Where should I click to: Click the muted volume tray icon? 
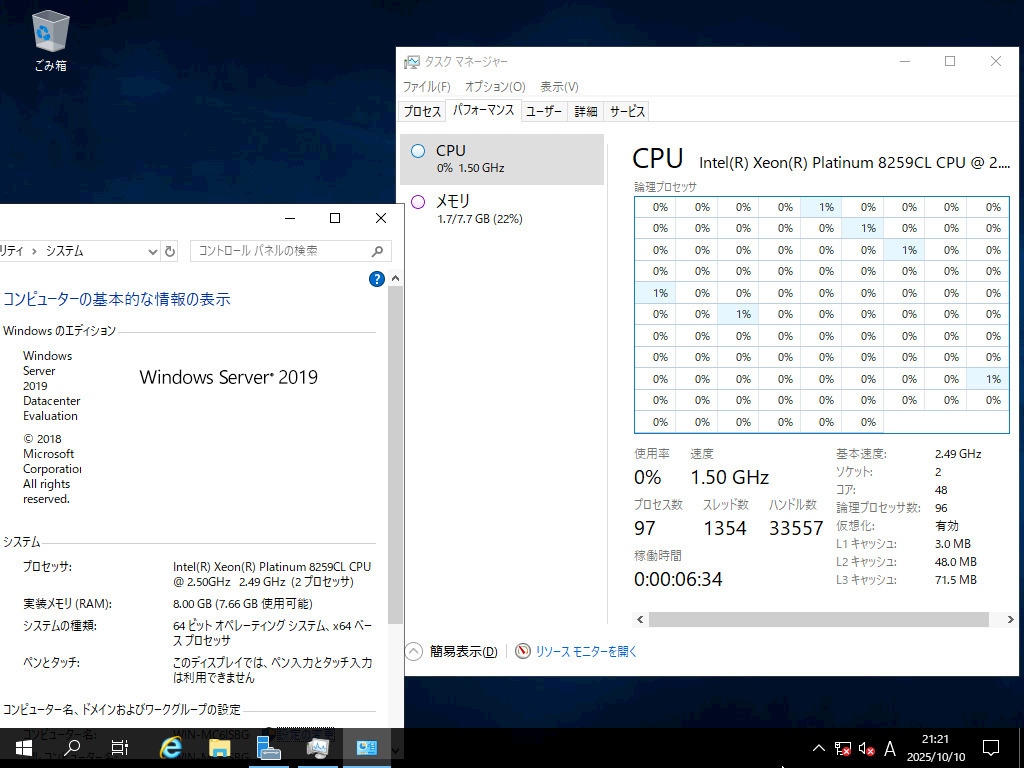click(866, 748)
